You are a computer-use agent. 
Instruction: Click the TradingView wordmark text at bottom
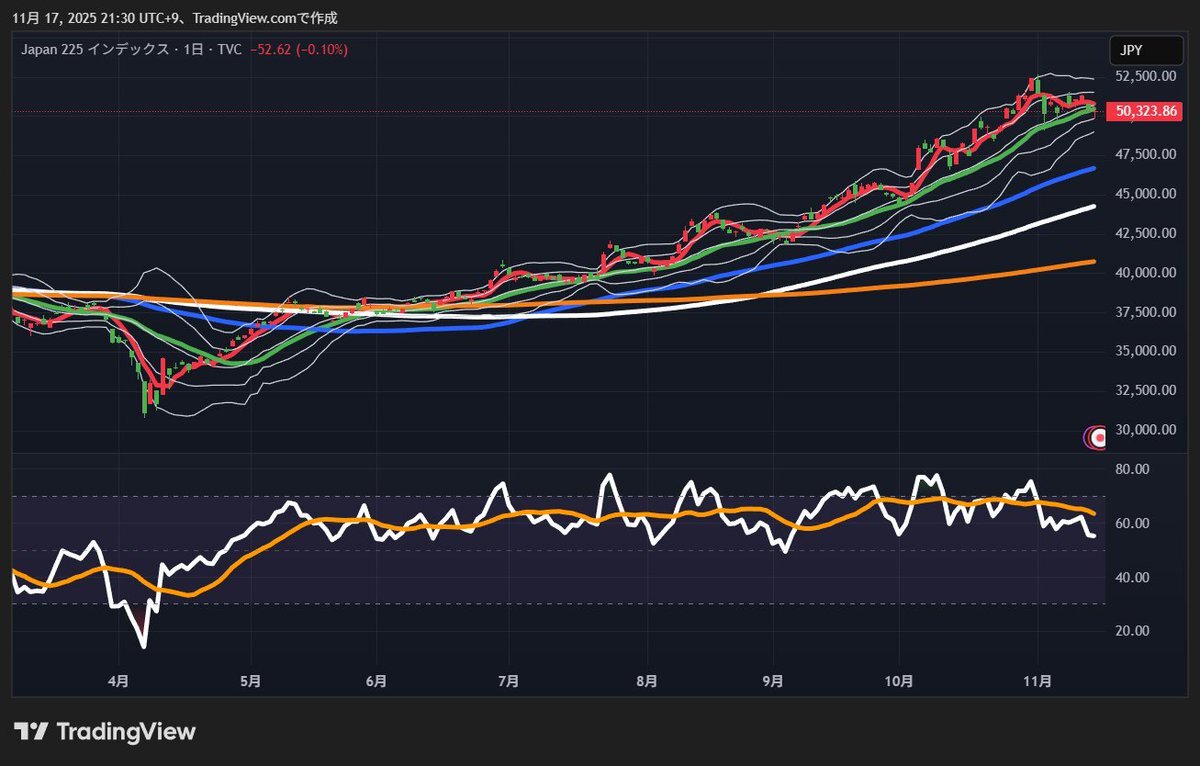[x=126, y=731]
